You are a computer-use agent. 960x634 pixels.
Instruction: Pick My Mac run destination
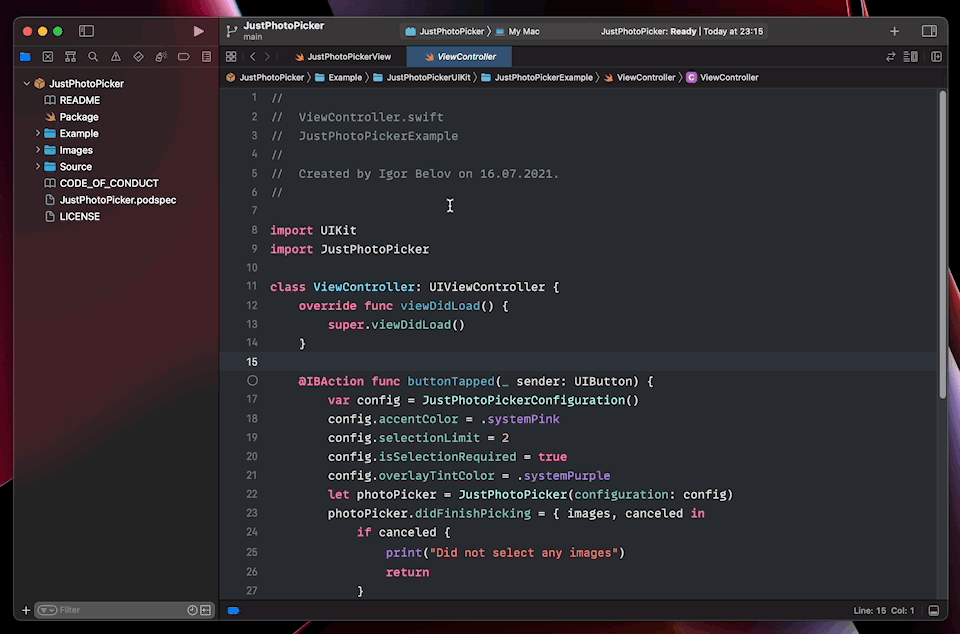click(517, 31)
